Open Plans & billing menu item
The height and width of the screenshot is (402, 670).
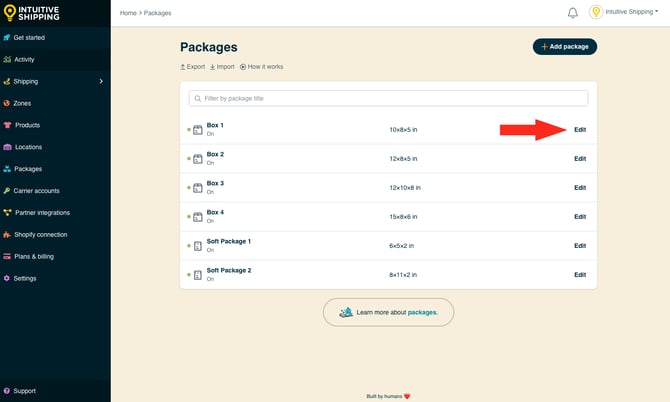point(34,256)
